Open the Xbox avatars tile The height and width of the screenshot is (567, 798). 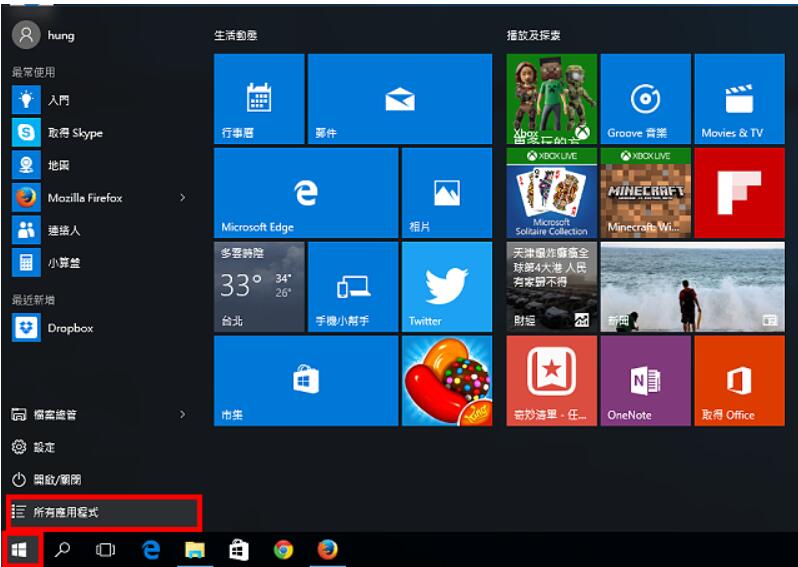[x=552, y=99]
